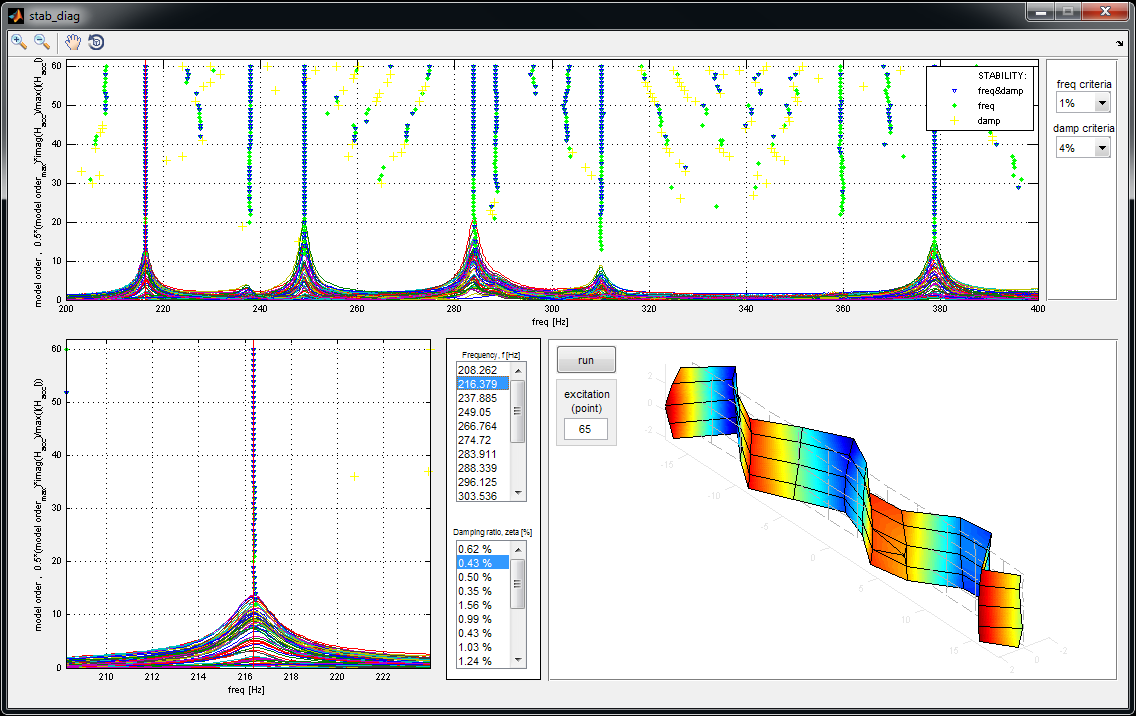Select damping ratio 1.03 % entry
This screenshot has width=1136, height=716.
[483, 647]
